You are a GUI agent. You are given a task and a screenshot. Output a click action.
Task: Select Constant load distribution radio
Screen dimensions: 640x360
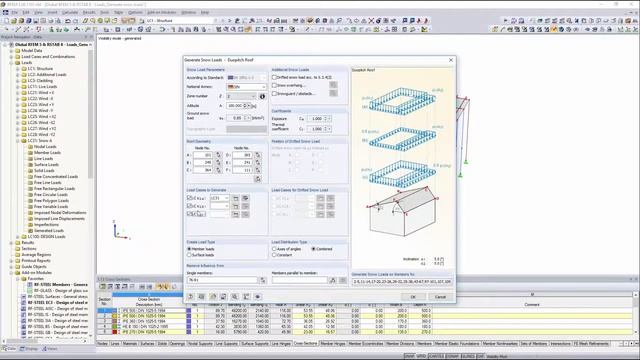click(274, 255)
